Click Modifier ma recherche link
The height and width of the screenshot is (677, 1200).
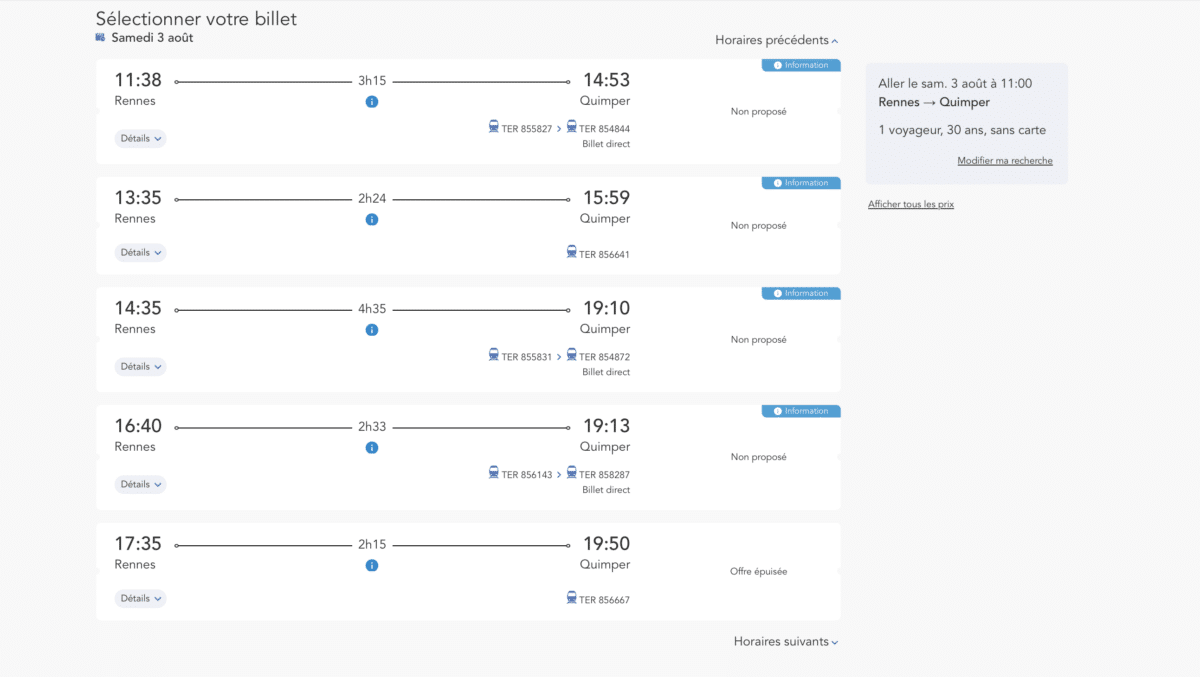pyautogui.click(x=1004, y=161)
